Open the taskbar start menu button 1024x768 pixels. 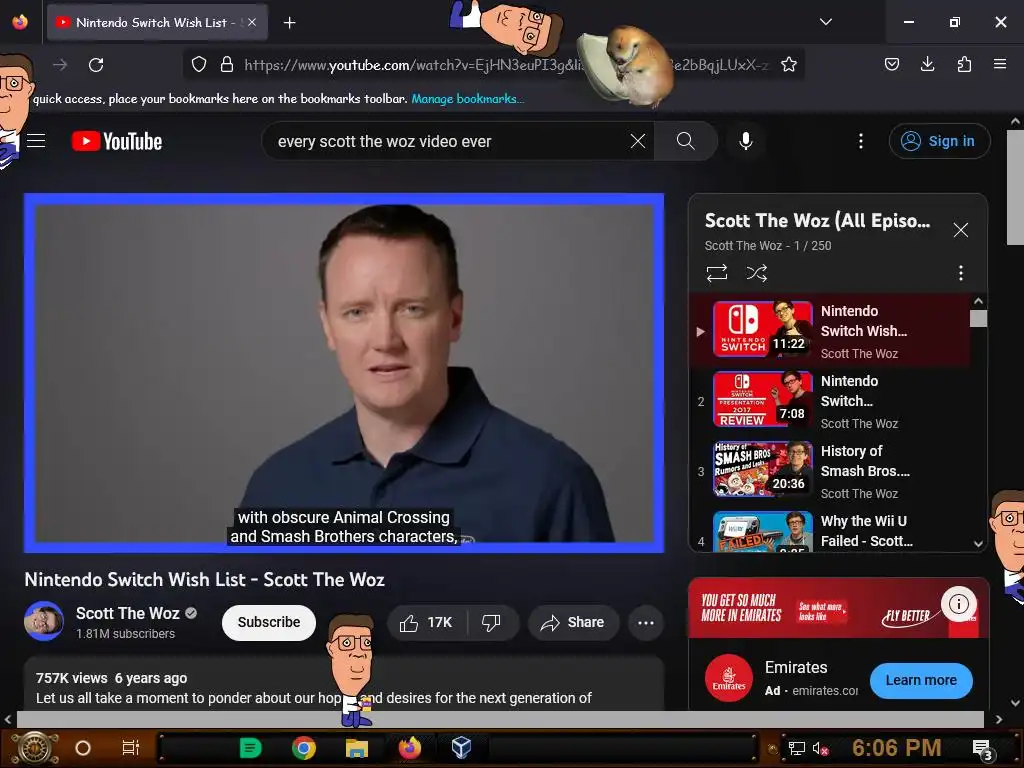click(x=34, y=748)
